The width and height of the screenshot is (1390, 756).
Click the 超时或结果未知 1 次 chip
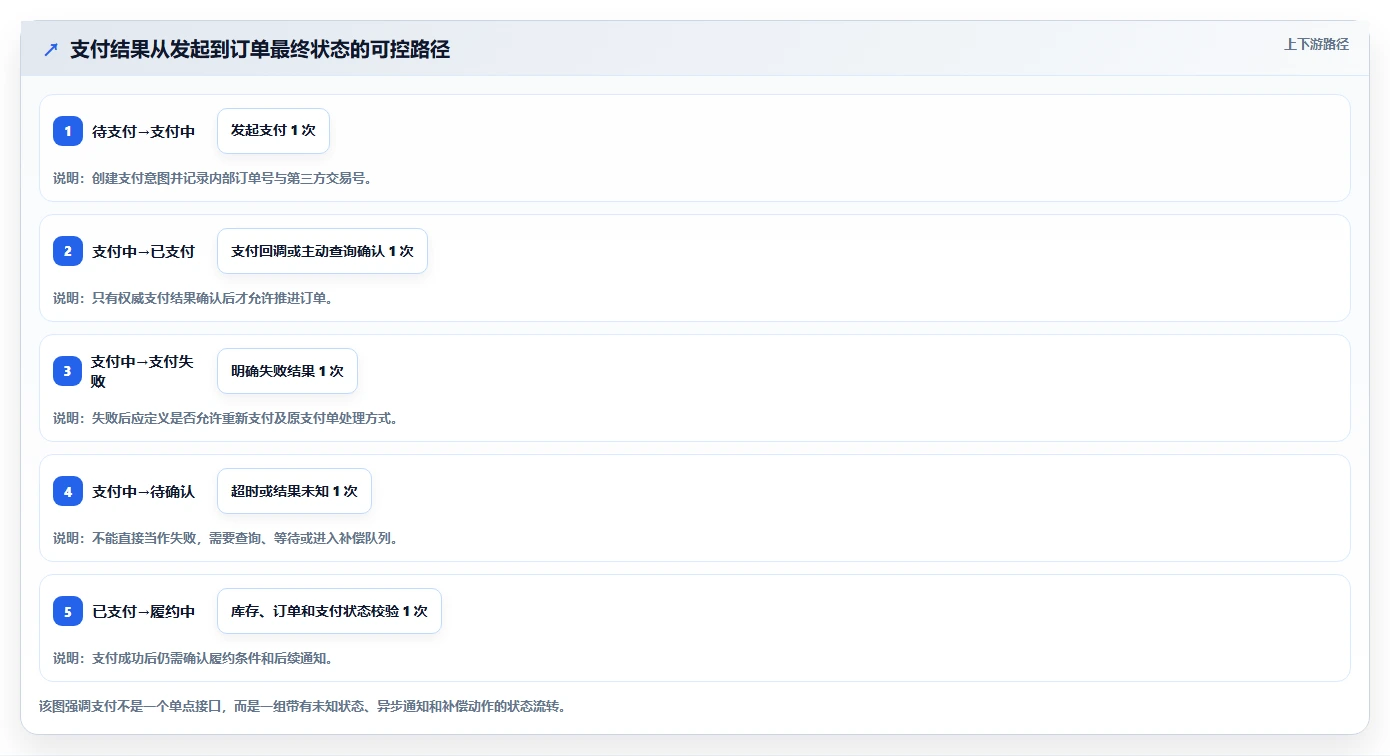[x=294, y=491]
